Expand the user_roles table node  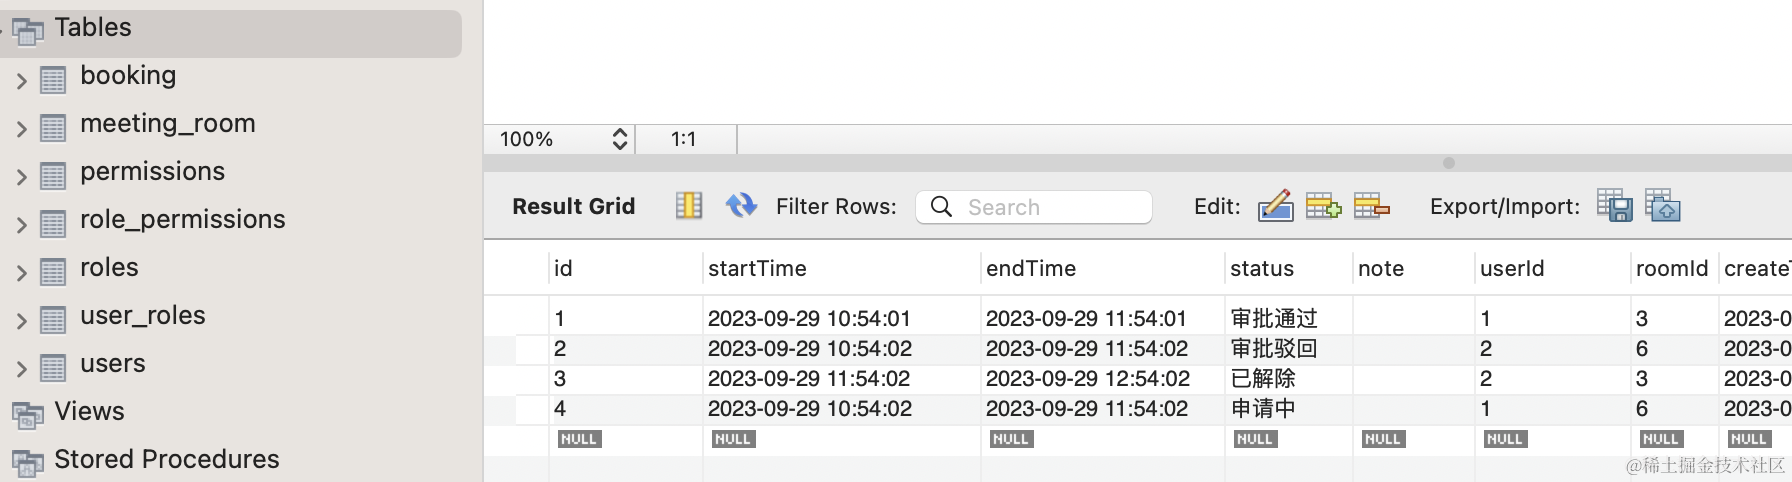[21, 321]
